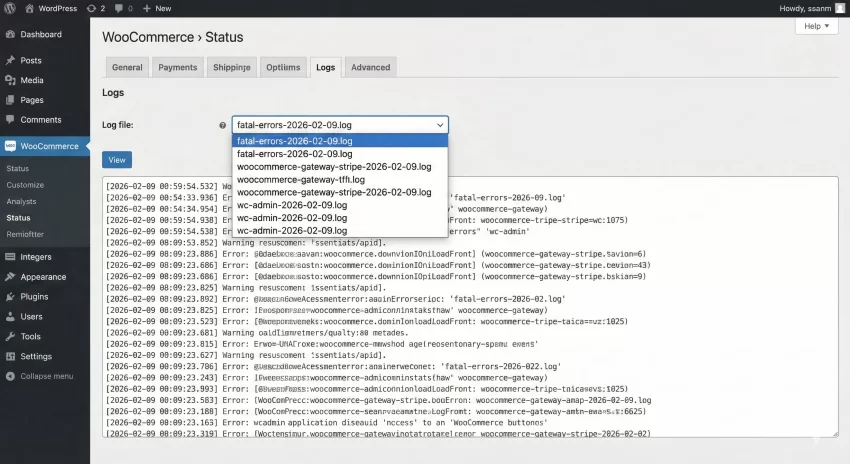Open the Log file dropdown
Screen dimensions: 850x464
[x=340, y=125]
